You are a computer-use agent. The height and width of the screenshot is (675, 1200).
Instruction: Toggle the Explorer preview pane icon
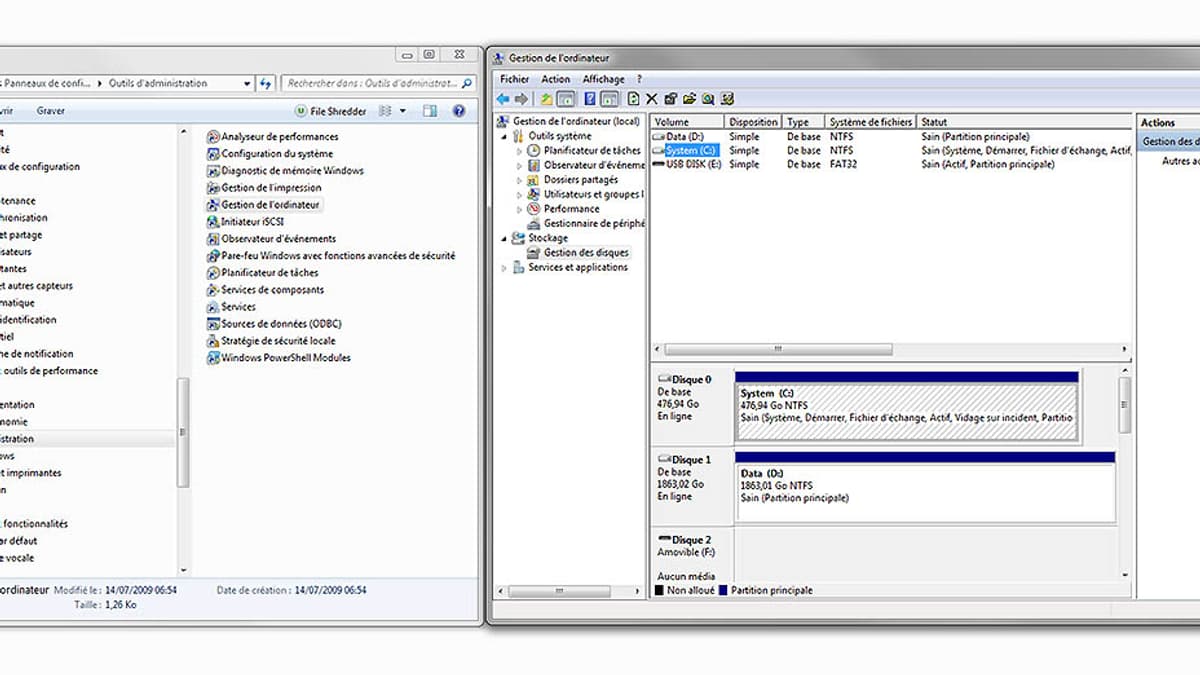430,111
